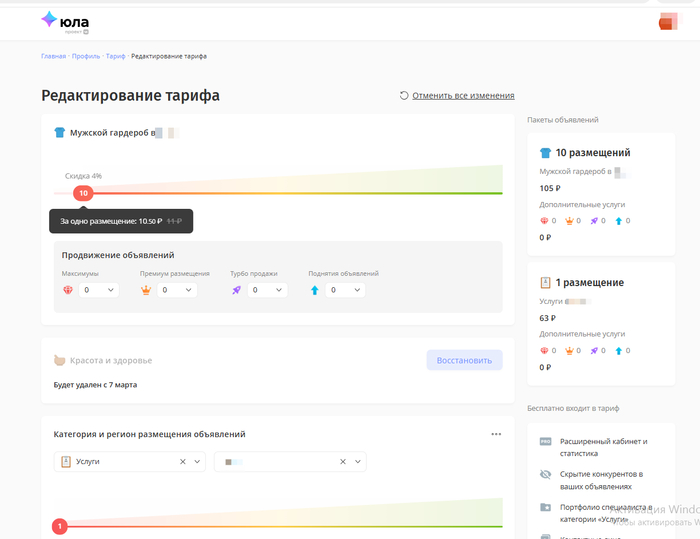Click the services icon inside Услуги dropdown

66,461
